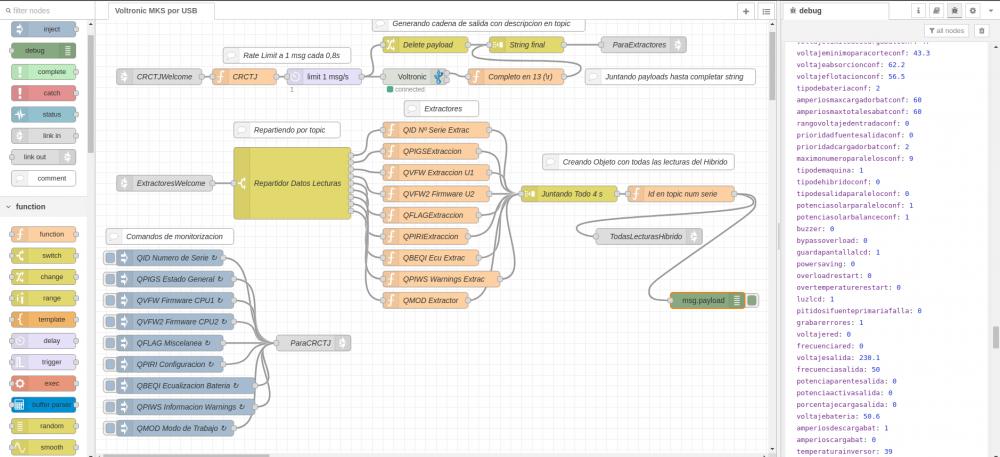Image resolution: width=1000 pixels, height=457 pixels.
Task: Add a new flow with plus button
Action: [x=746, y=11]
